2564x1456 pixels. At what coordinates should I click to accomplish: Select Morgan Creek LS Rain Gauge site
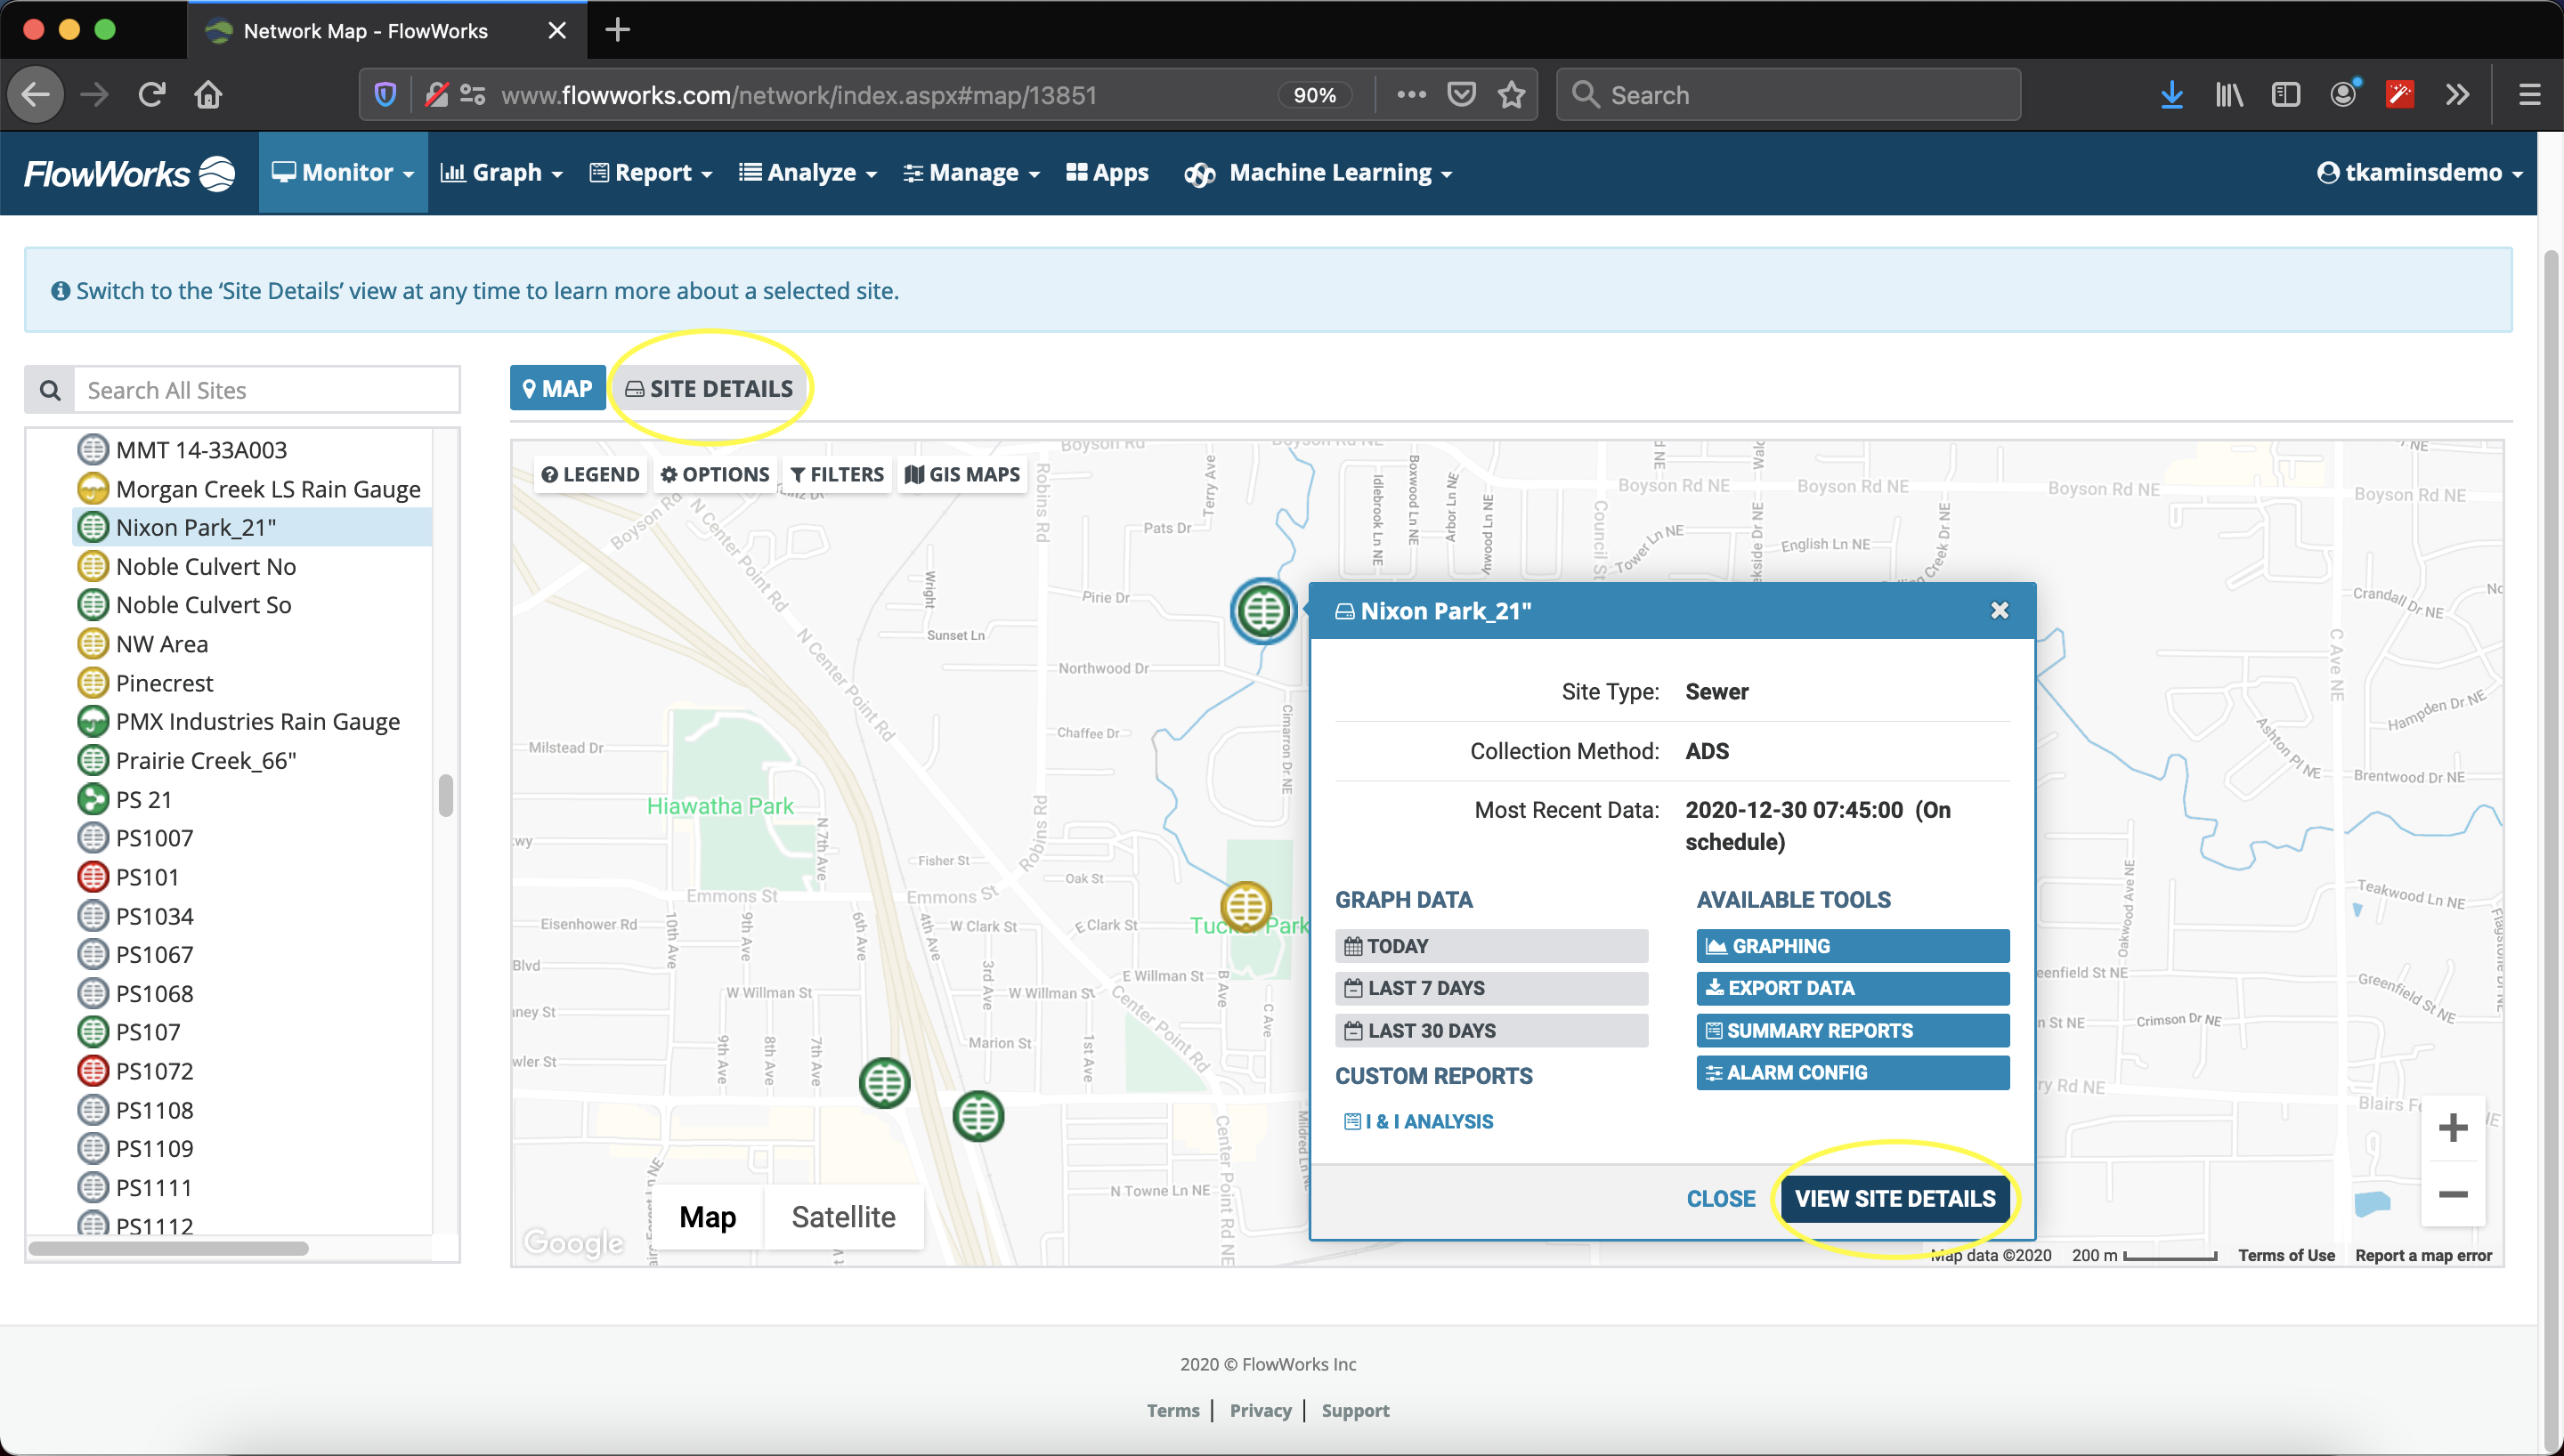(x=268, y=489)
